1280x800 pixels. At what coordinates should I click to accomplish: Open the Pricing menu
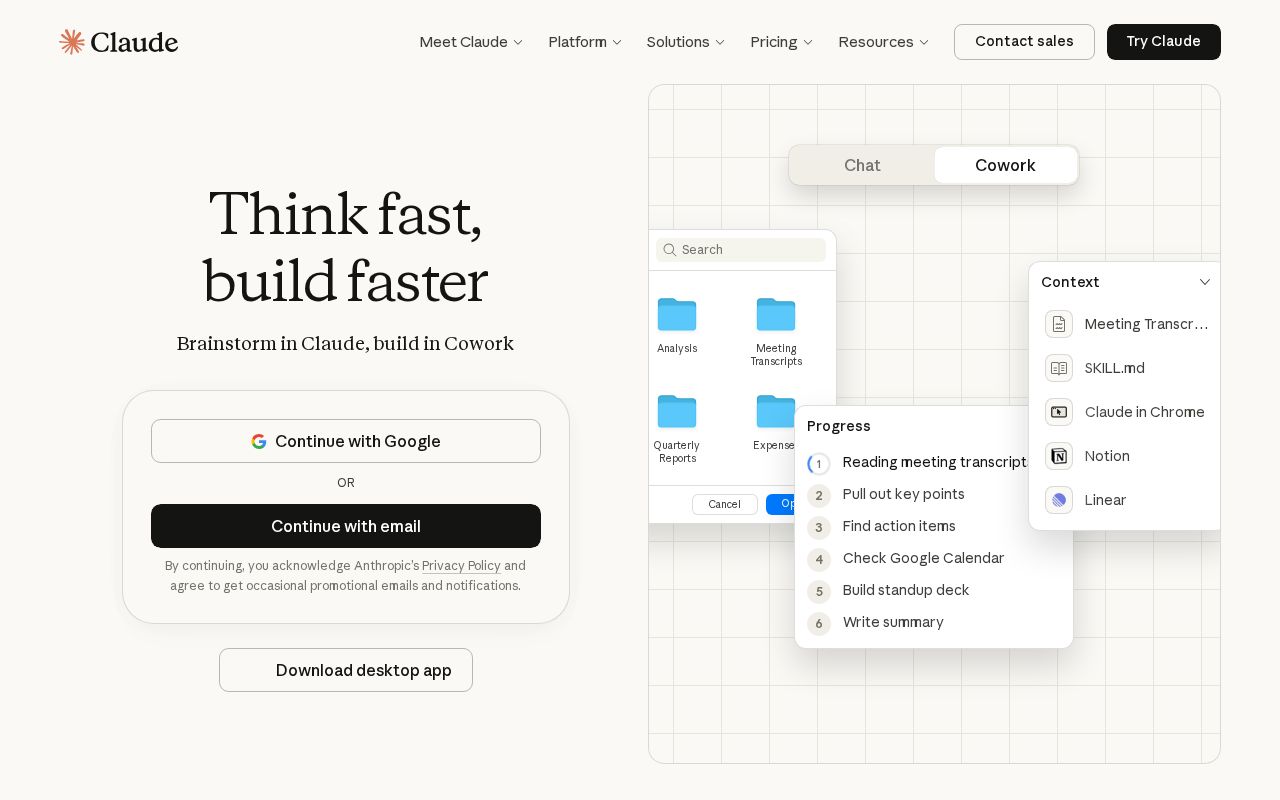780,42
